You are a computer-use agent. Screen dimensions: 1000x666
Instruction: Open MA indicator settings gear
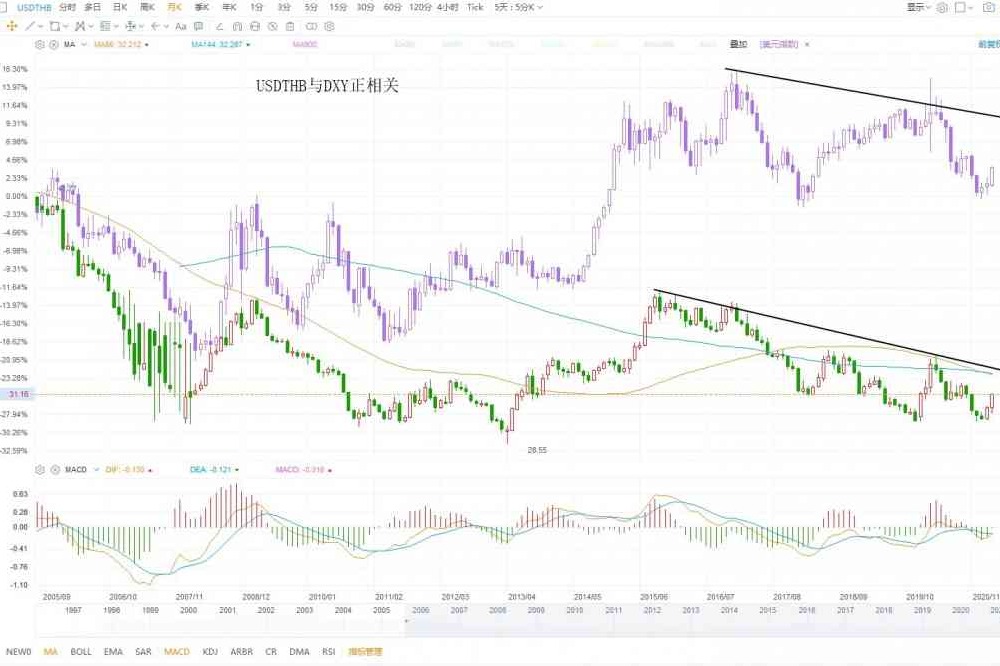pos(40,45)
